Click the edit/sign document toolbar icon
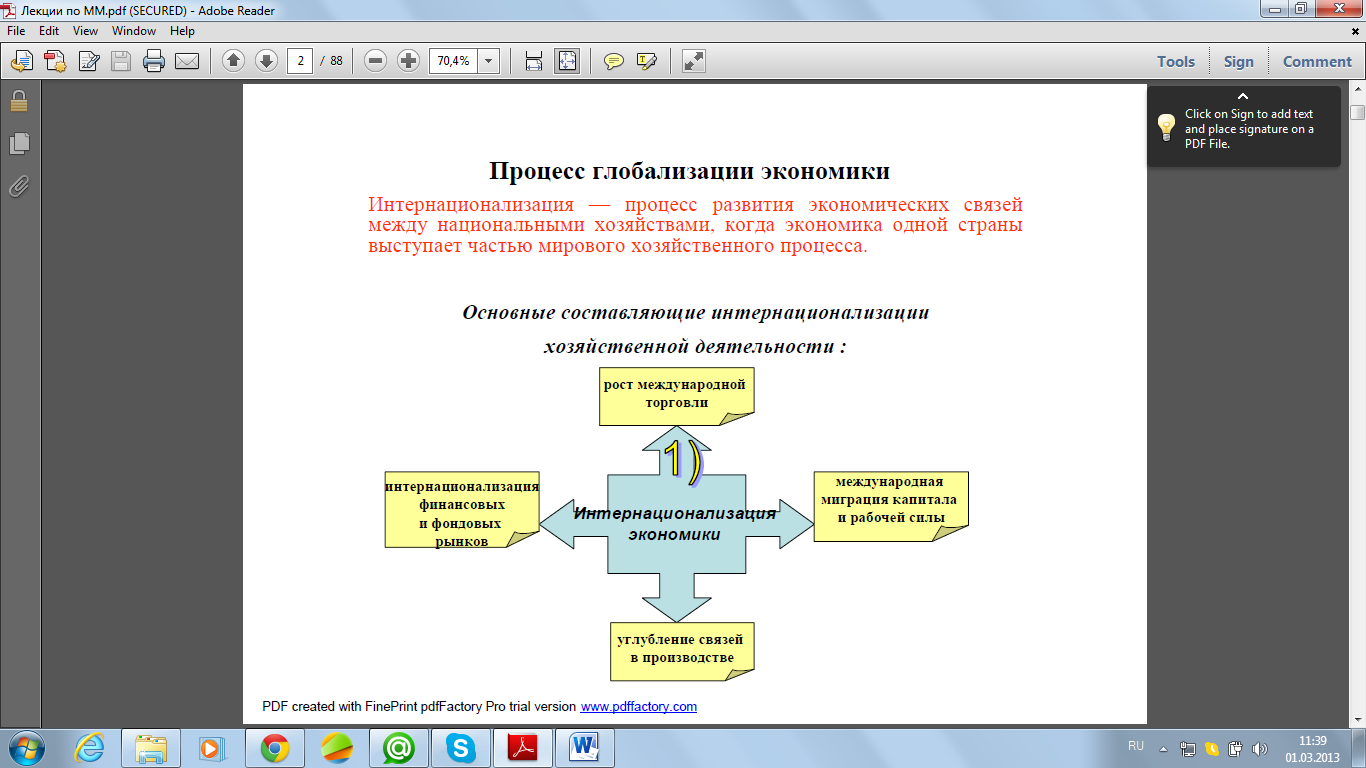The width and height of the screenshot is (1366, 768). click(x=89, y=61)
